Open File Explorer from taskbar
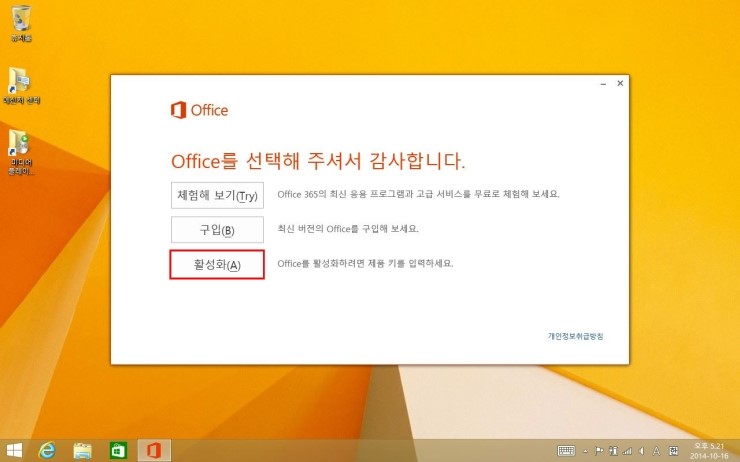The height and width of the screenshot is (462, 740). coord(83,450)
